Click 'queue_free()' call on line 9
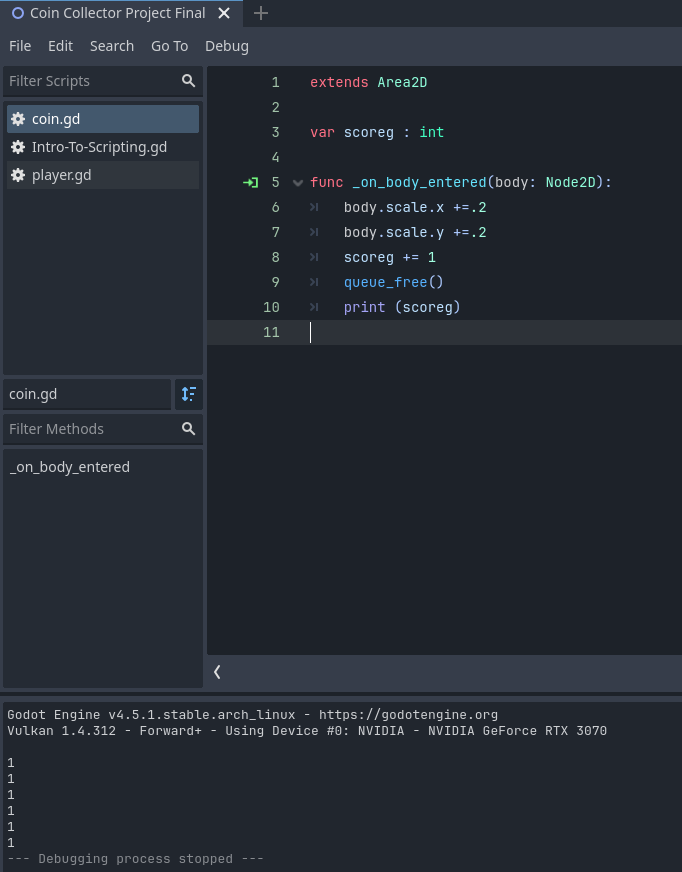 (x=394, y=283)
